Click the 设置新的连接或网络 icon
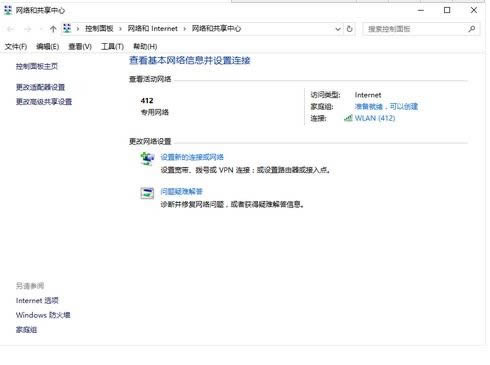 [x=147, y=158]
